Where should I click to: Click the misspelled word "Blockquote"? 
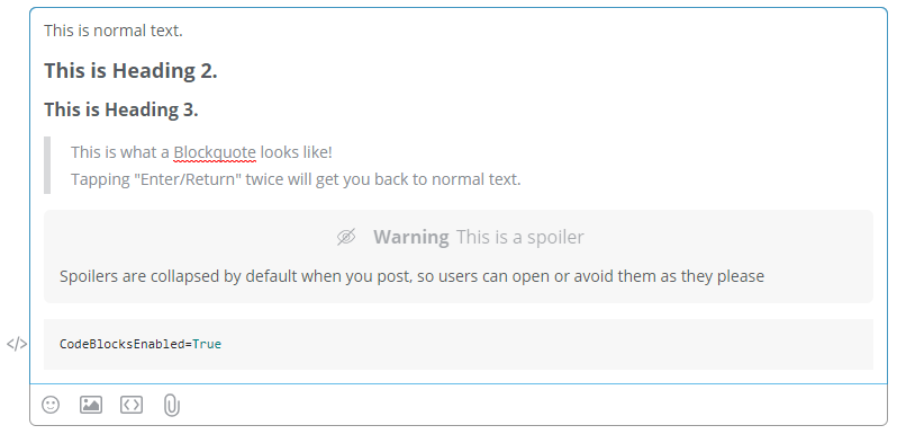pyautogui.click(x=215, y=152)
